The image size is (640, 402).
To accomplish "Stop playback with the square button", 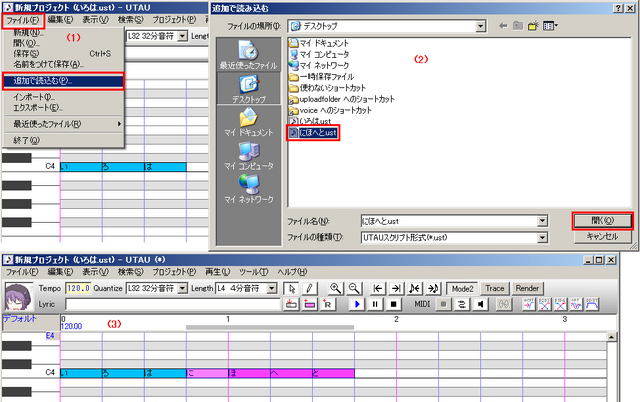I will click(x=393, y=304).
